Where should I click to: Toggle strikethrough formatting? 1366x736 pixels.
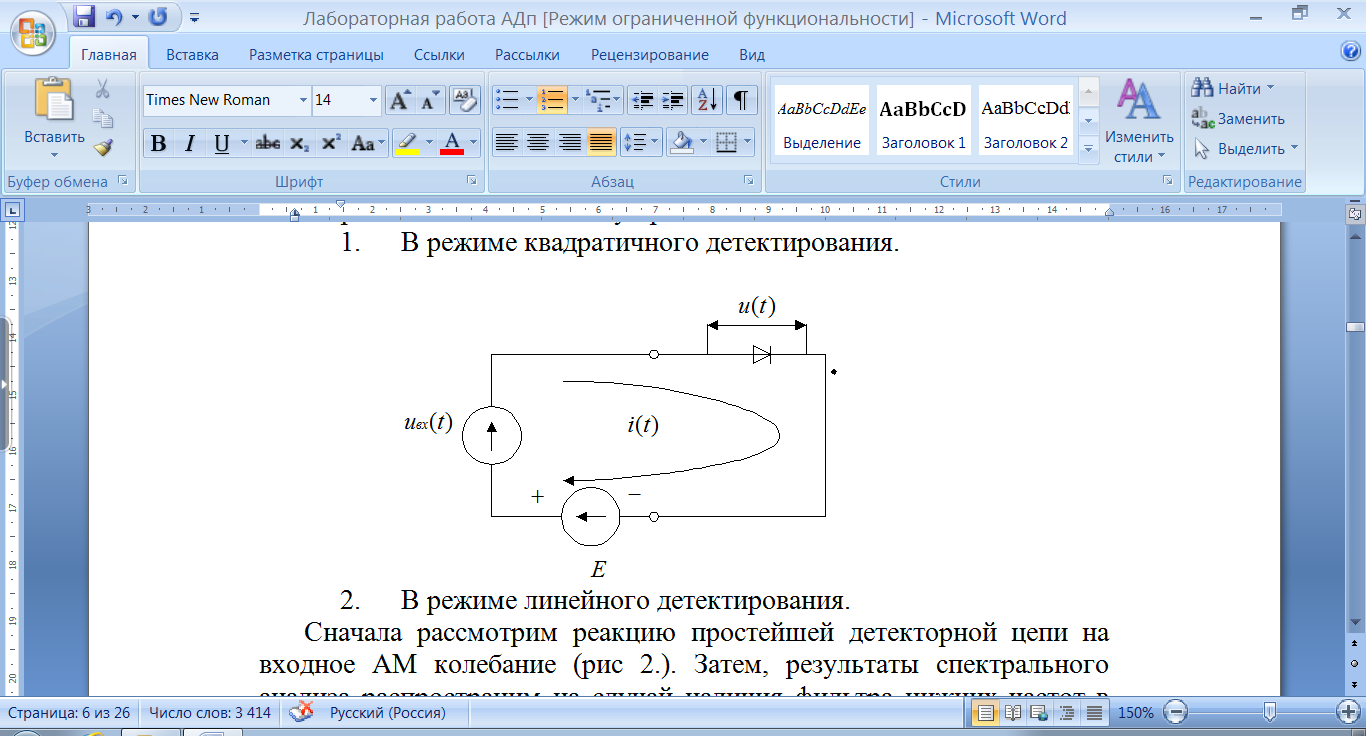(268, 143)
